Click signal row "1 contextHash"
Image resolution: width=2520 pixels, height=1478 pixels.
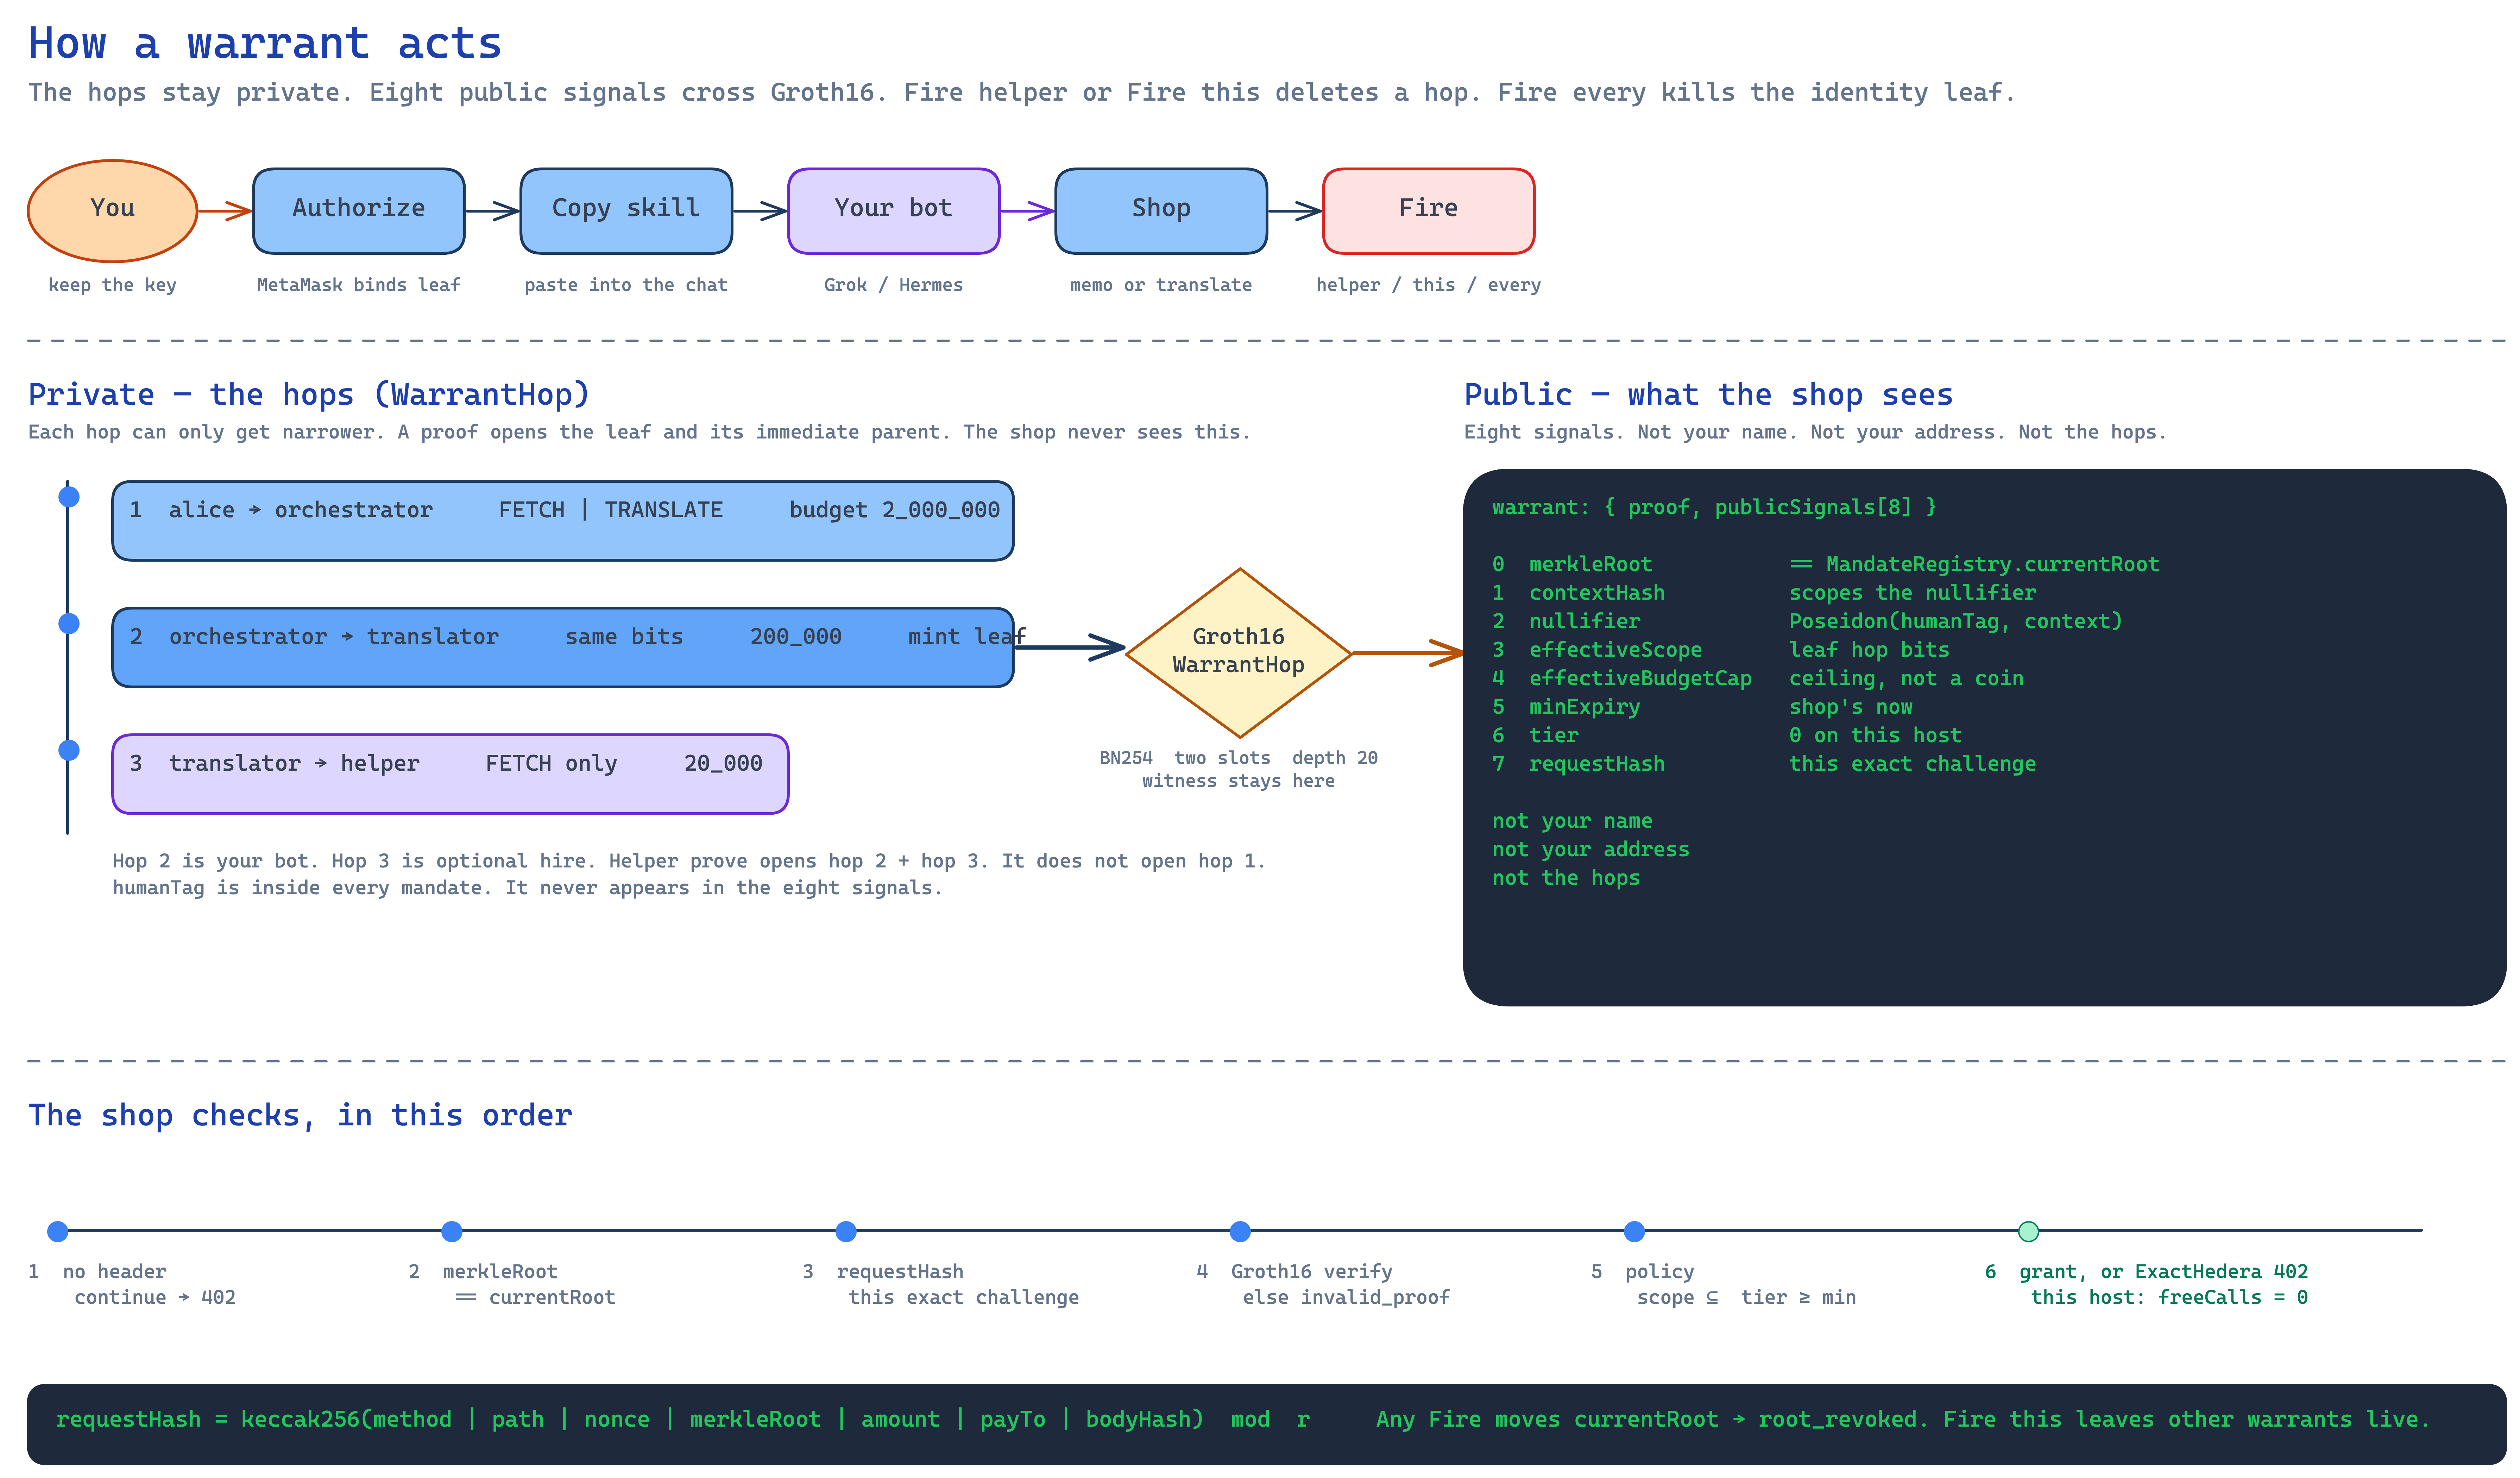[x=1764, y=593]
